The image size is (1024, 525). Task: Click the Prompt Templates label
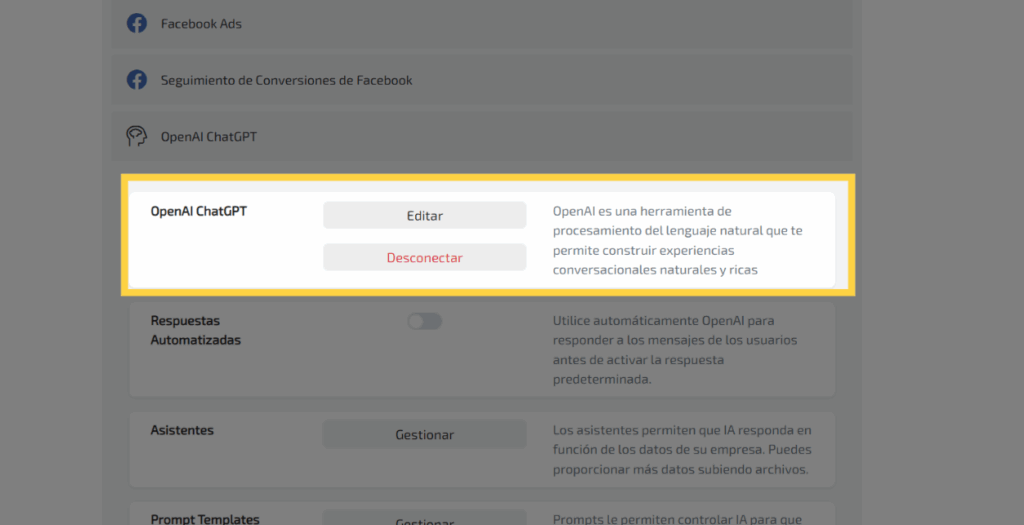point(205,519)
